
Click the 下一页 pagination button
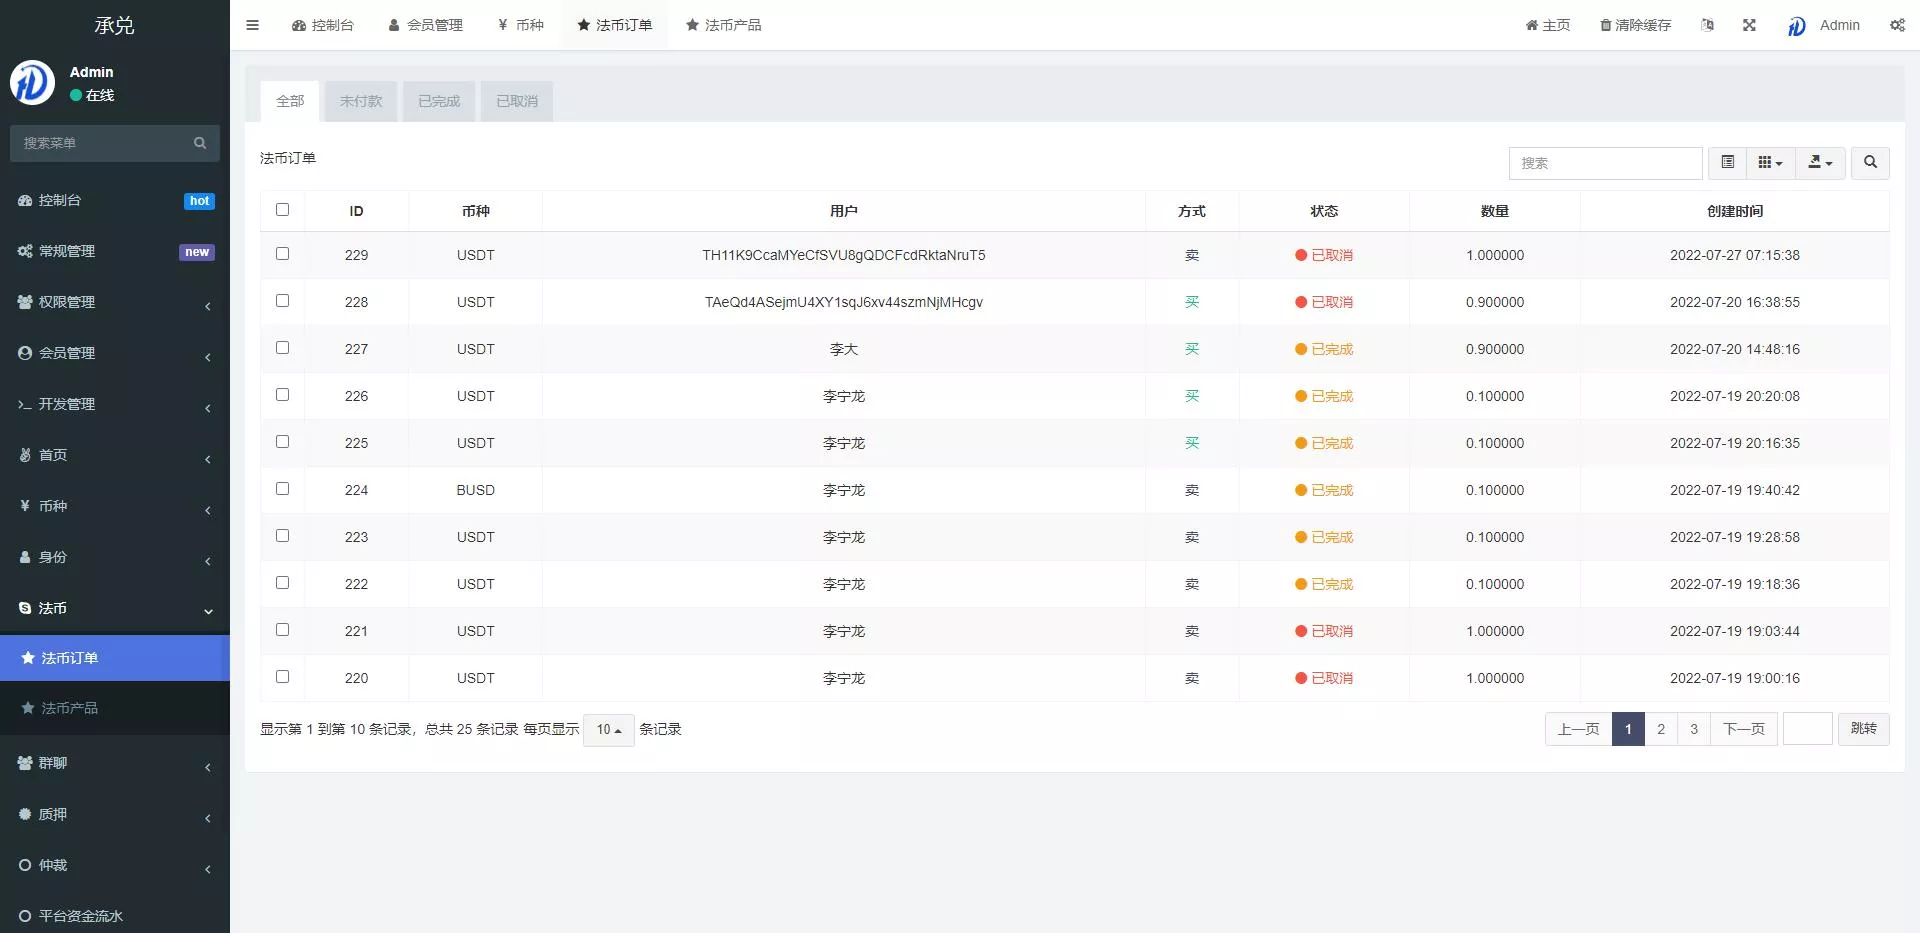[x=1743, y=729]
